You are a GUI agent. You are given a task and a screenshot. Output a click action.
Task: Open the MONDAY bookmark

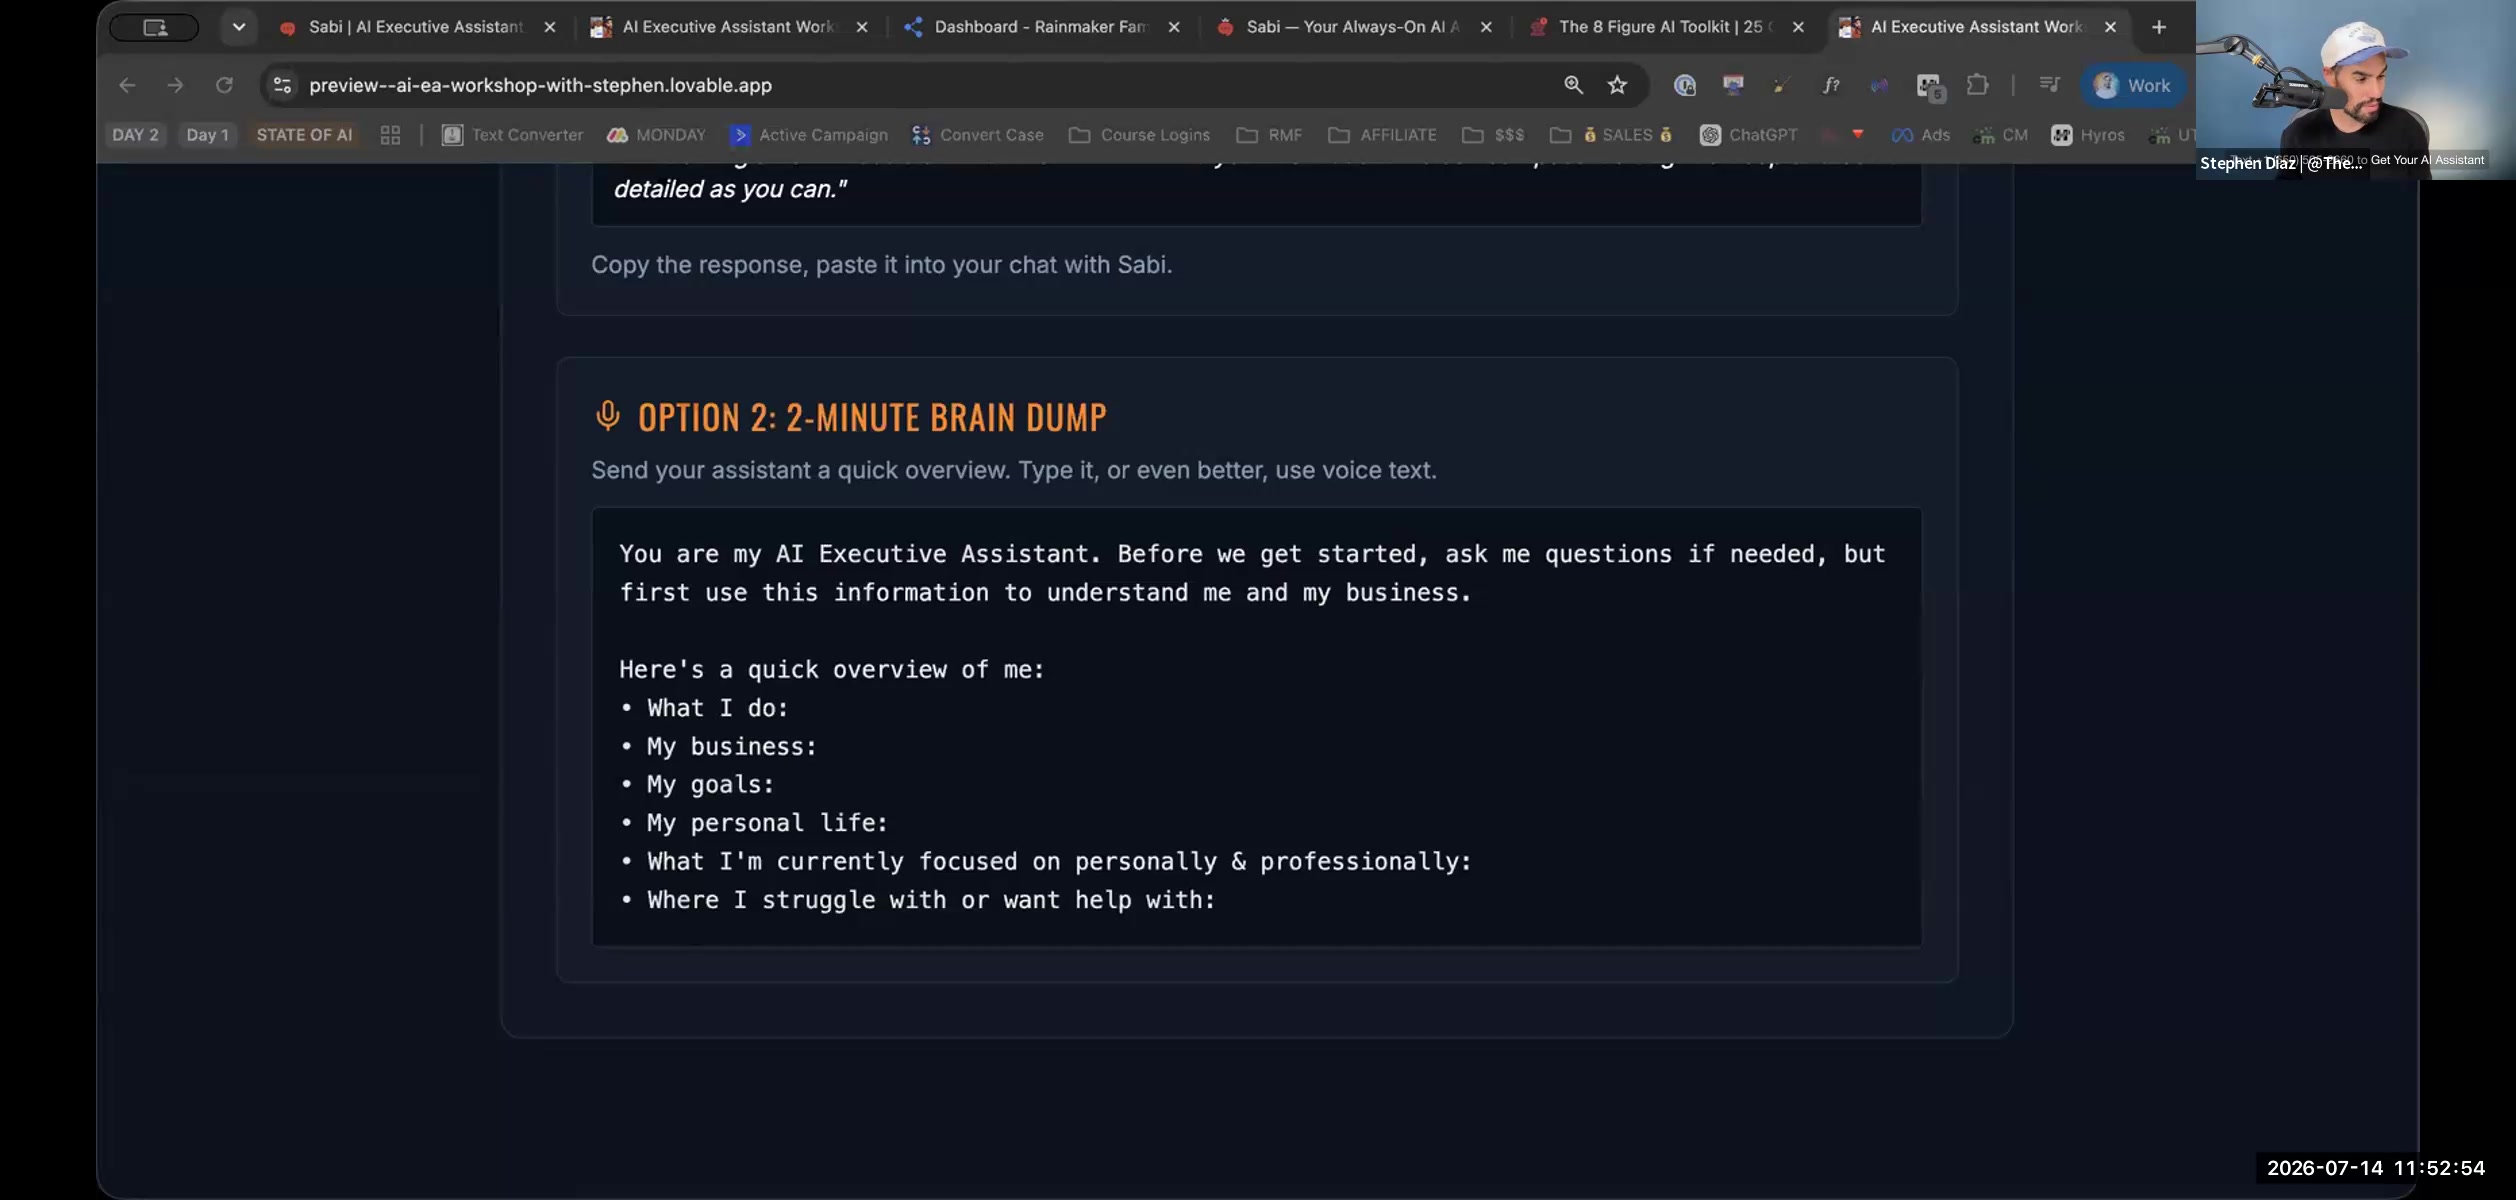coord(657,135)
